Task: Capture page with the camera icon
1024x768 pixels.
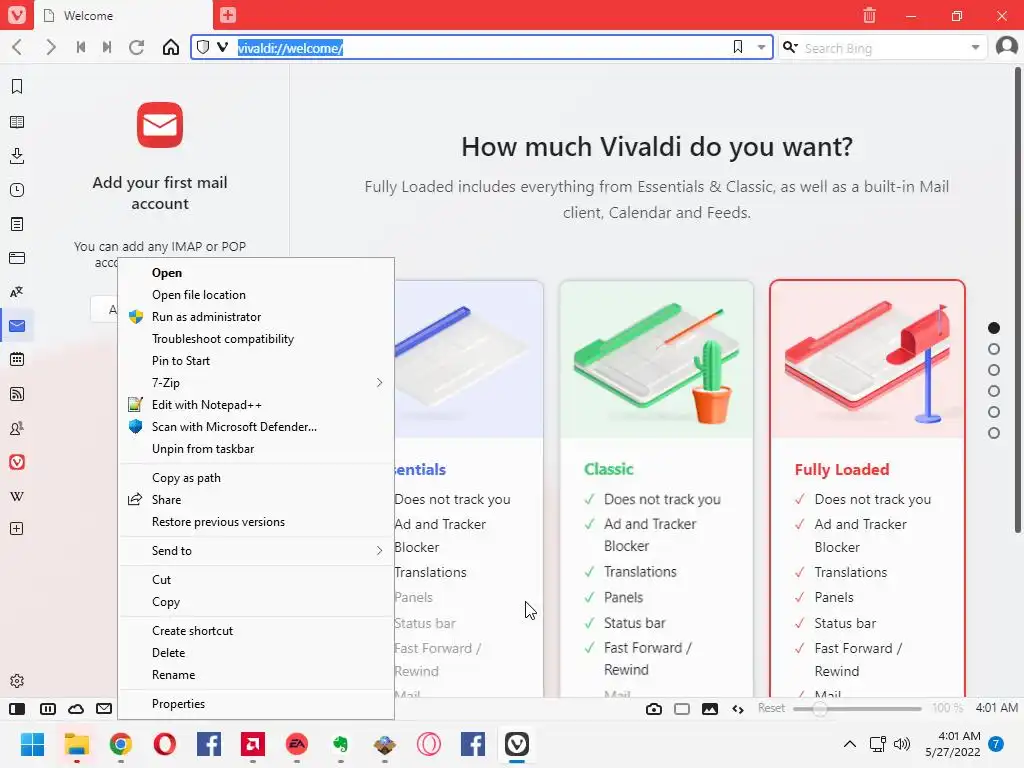Action: (x=654, y=709)
